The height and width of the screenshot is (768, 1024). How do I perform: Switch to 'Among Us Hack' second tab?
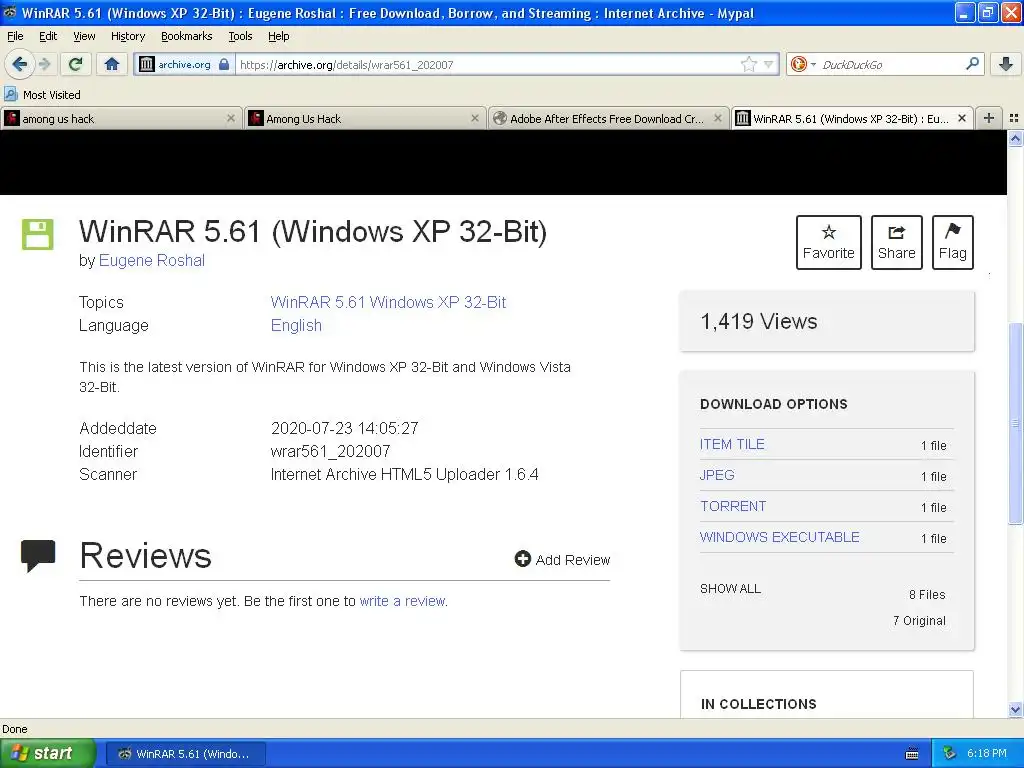point(365,118)
